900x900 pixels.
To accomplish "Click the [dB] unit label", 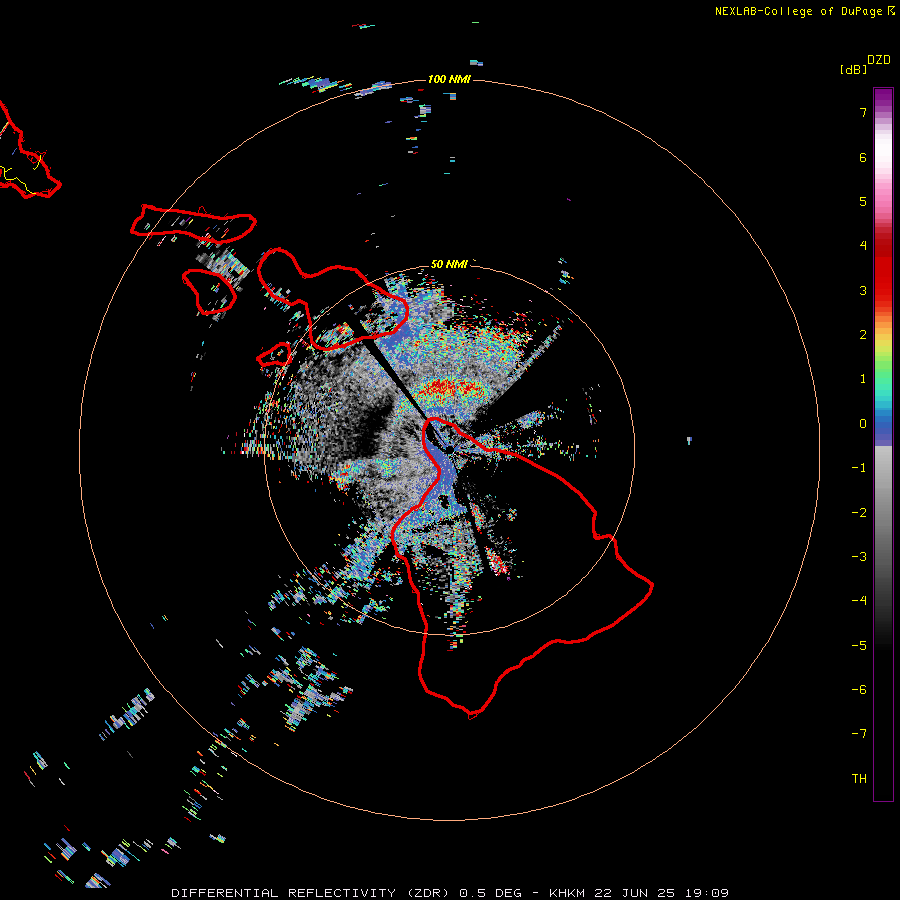I will [854, 69].
